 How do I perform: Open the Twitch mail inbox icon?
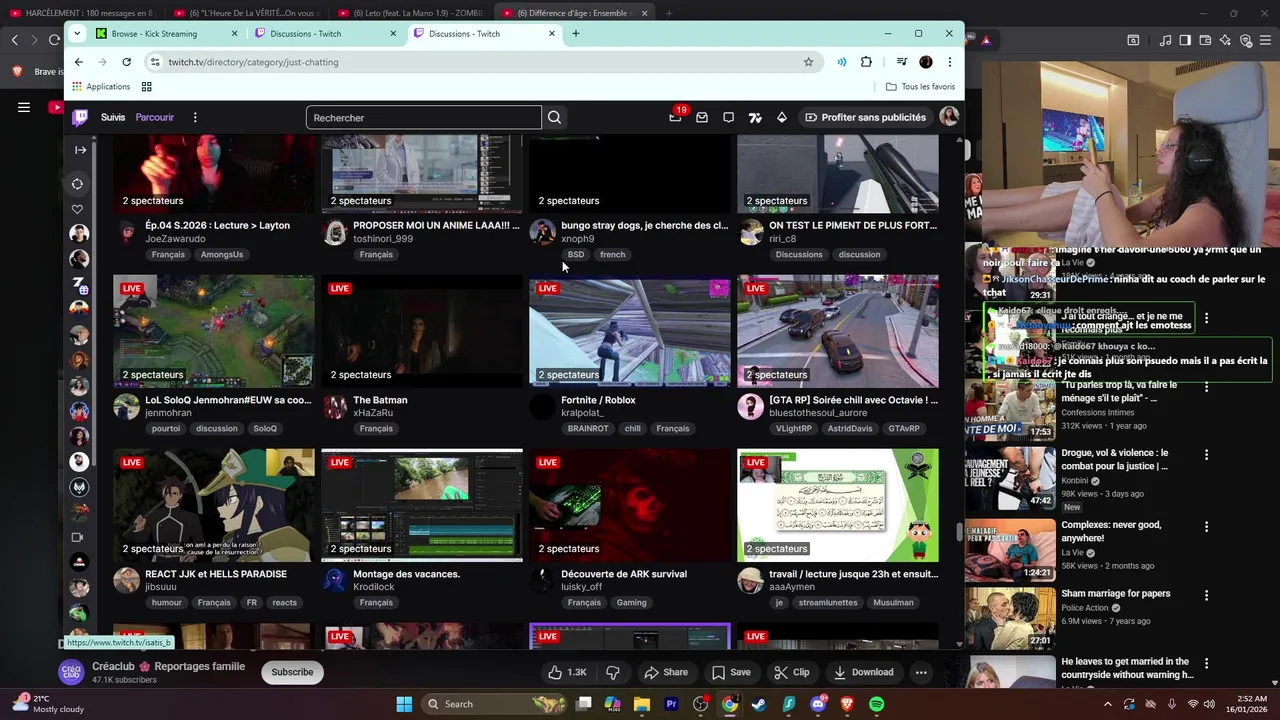pos(702,117)
